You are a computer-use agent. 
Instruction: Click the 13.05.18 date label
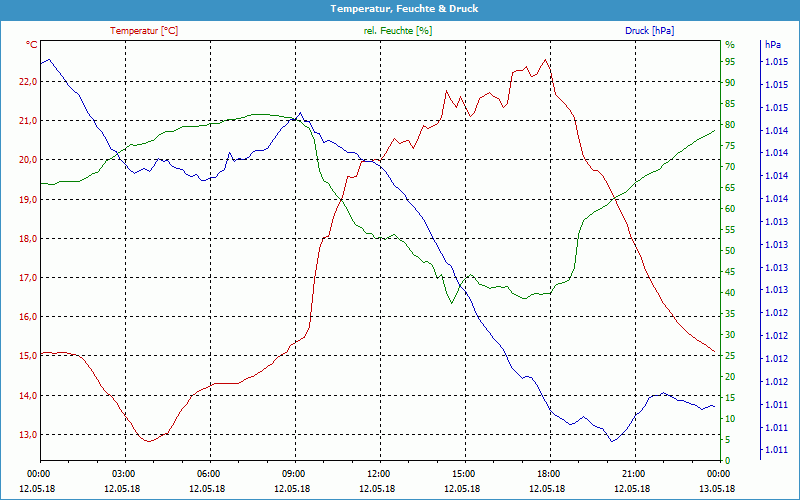(x=718, y=489)
